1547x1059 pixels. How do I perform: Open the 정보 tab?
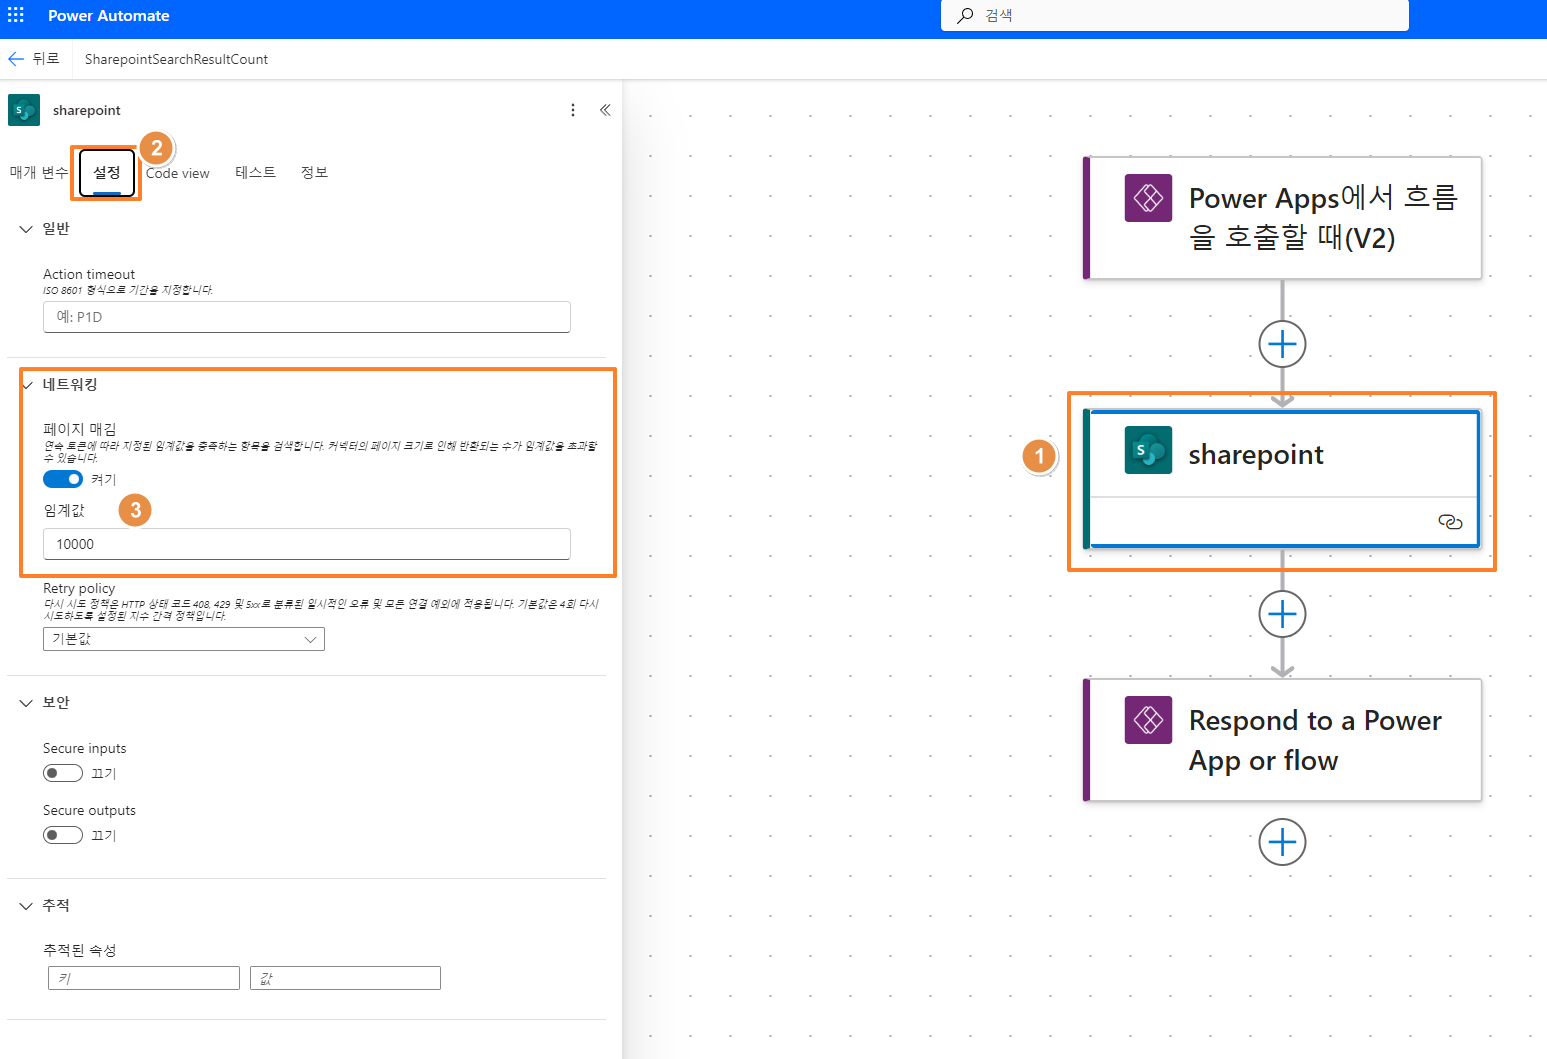tap(314, 173)
